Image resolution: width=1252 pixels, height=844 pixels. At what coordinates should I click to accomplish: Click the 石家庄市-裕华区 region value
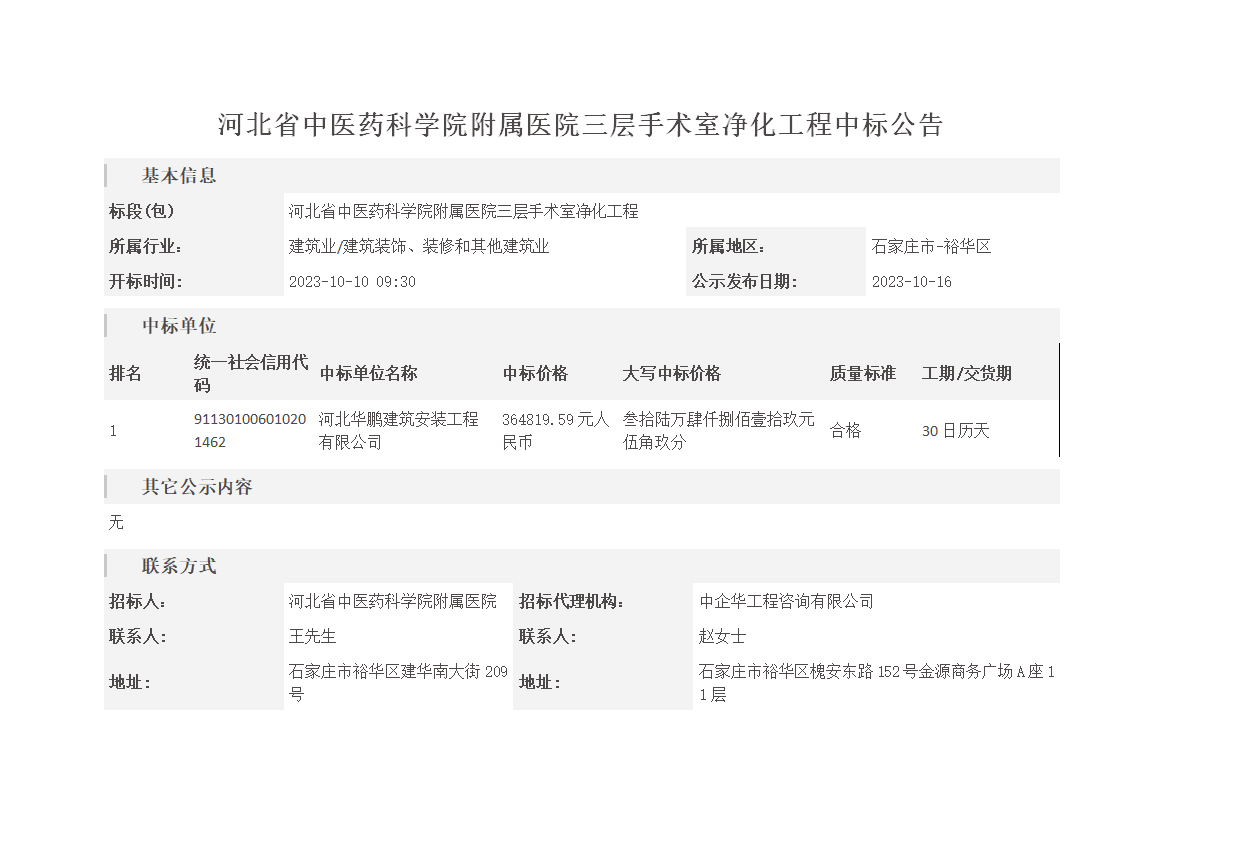[x=931, y=246]
